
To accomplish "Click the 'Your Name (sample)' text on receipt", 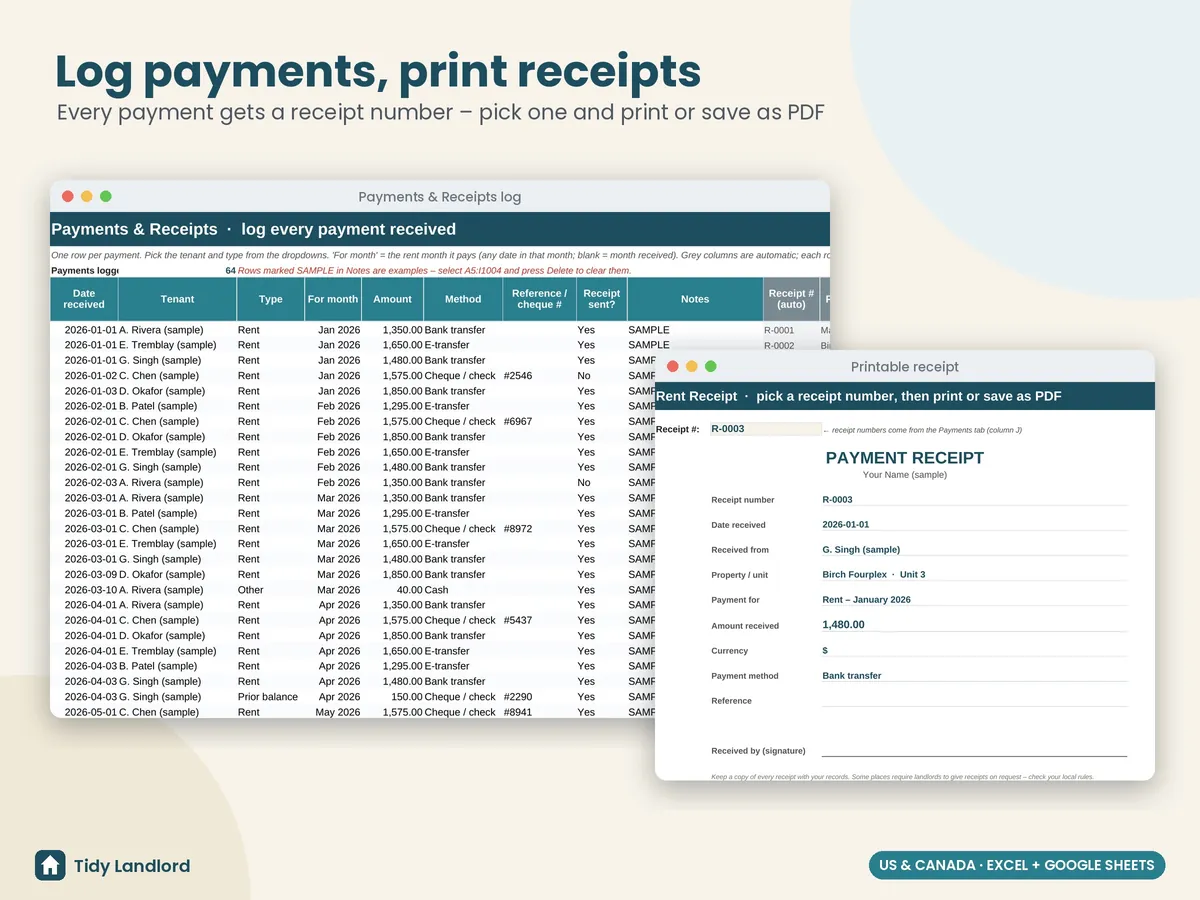I will 905,475.
